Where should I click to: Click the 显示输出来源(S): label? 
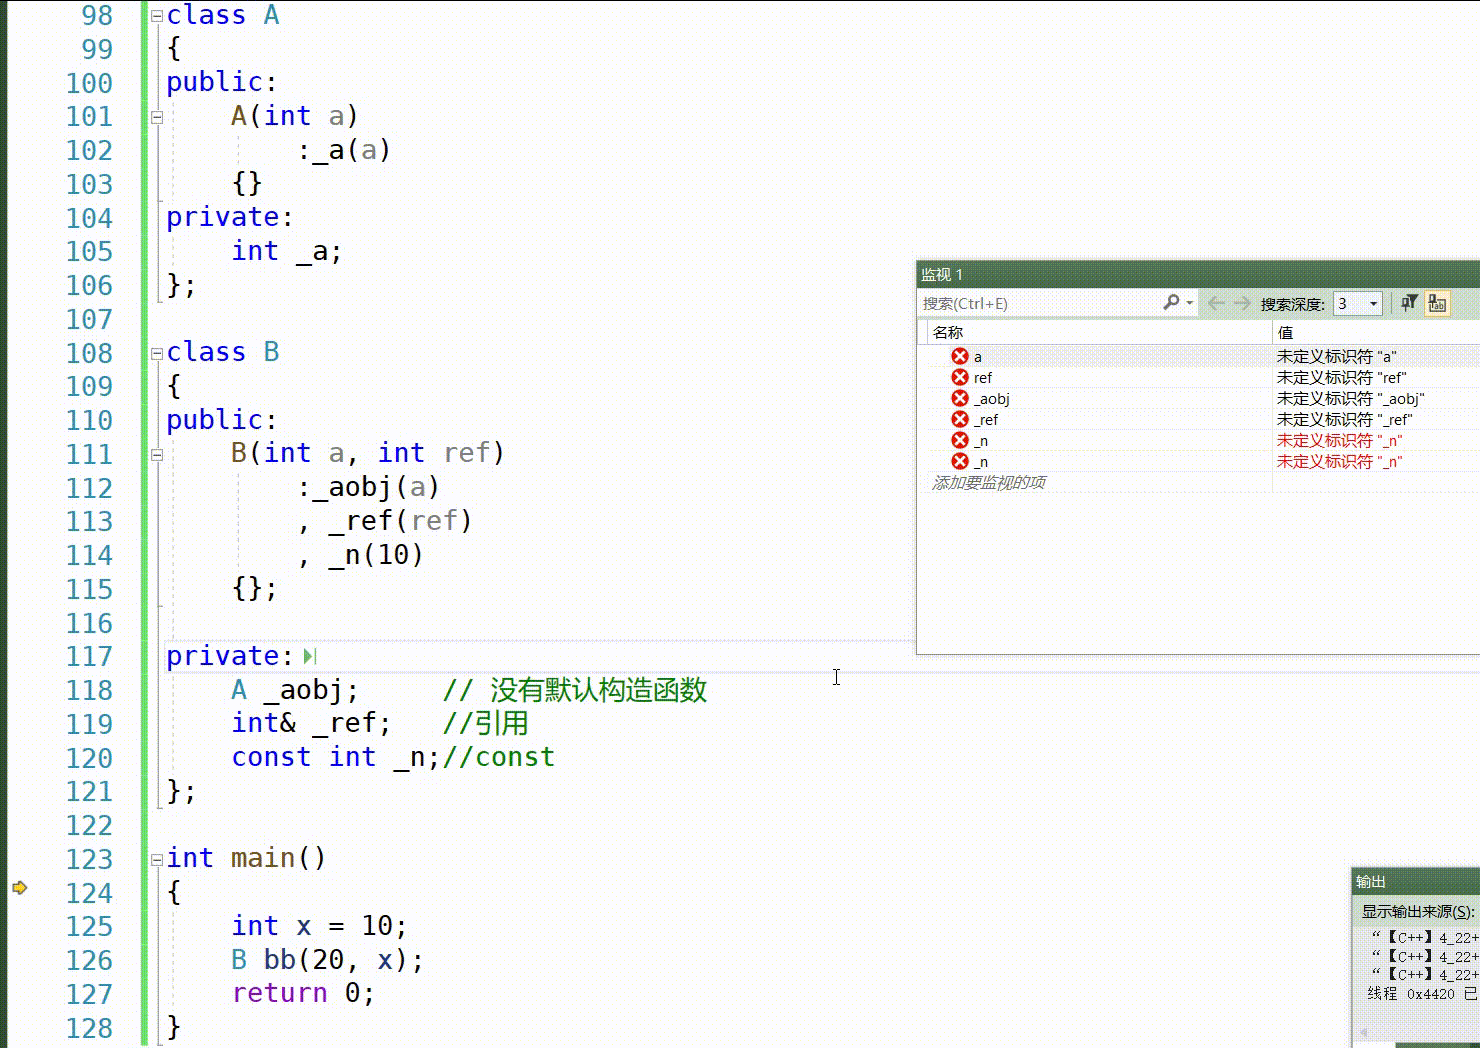[1418, 911]
